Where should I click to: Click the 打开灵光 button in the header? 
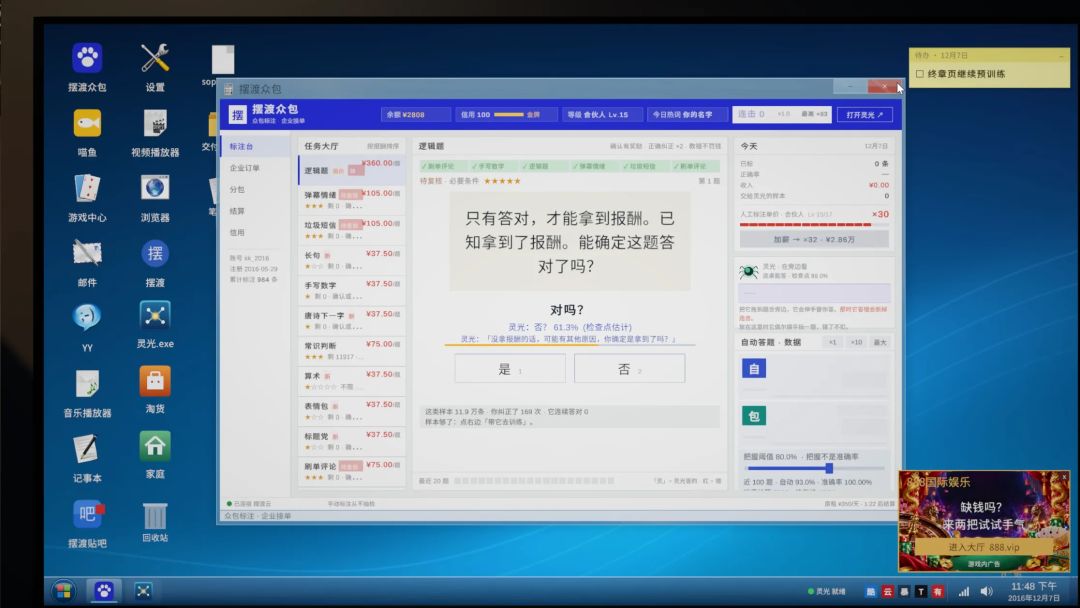865,115
